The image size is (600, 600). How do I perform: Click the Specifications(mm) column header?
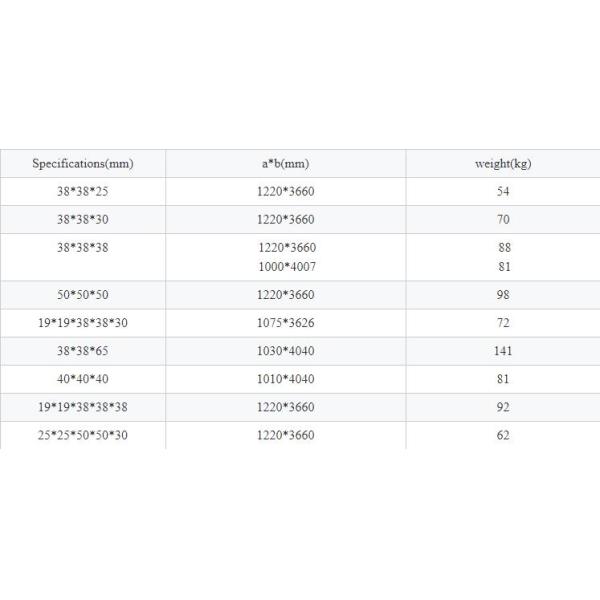point(83,163)
